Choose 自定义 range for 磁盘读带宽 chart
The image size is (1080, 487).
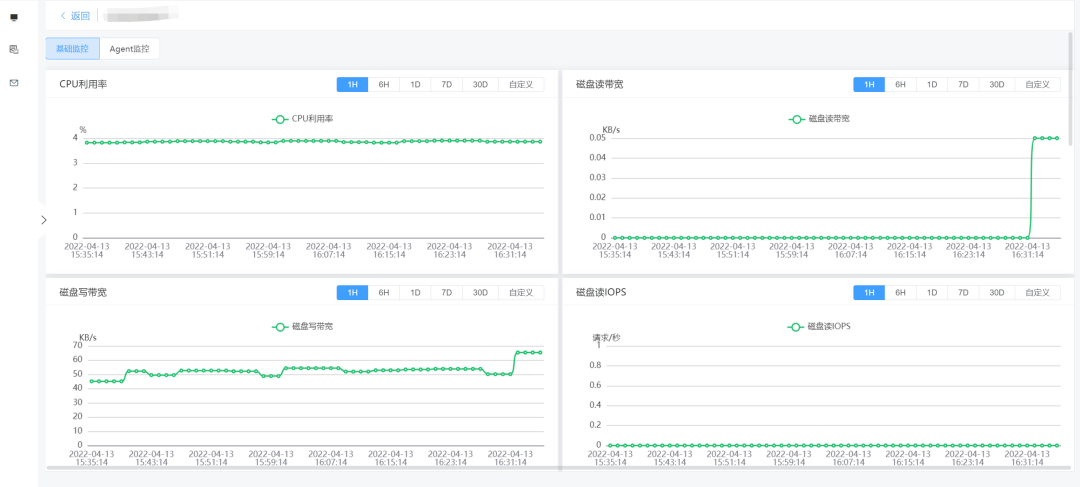click(1038, 84)
